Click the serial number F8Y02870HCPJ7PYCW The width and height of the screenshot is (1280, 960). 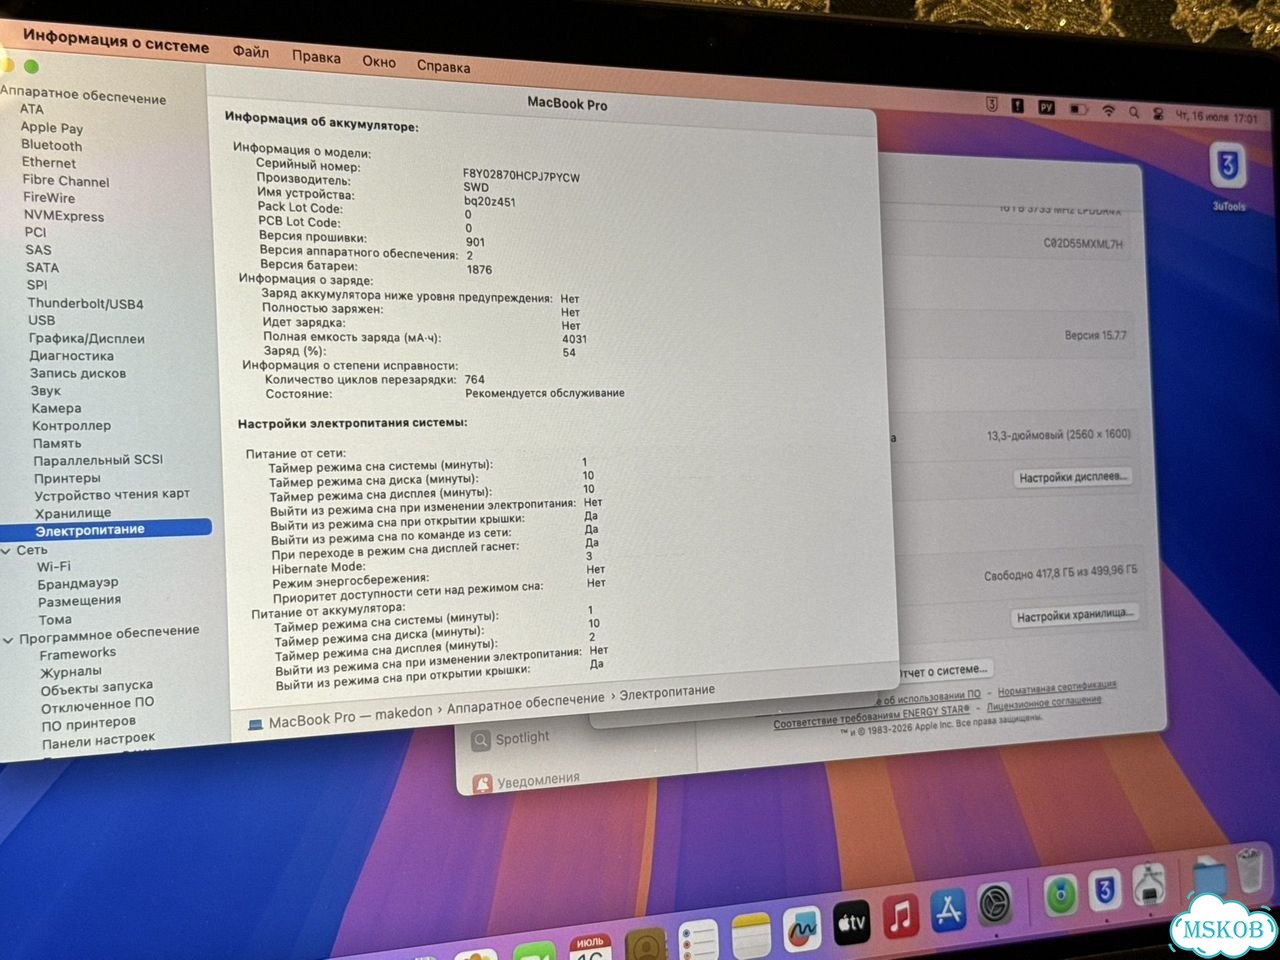(x=521, y=177)
